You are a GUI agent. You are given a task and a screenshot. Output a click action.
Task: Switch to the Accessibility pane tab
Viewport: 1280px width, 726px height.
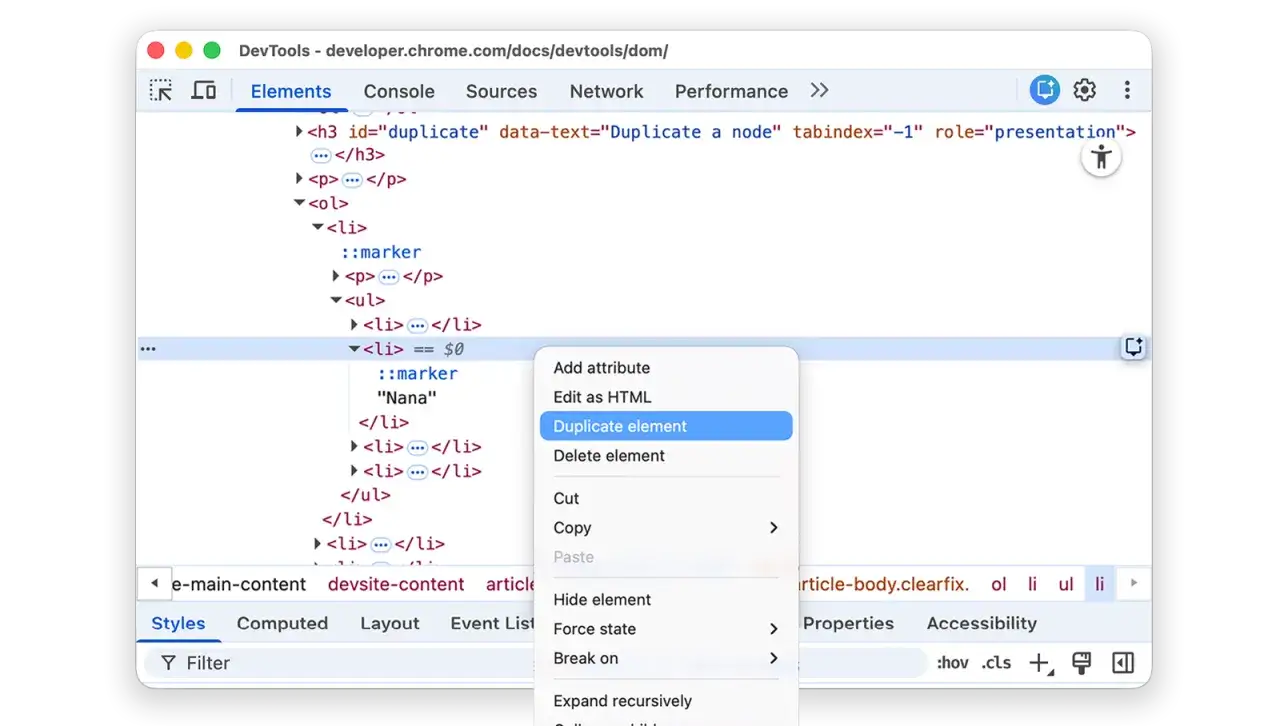tap(981, 623)
